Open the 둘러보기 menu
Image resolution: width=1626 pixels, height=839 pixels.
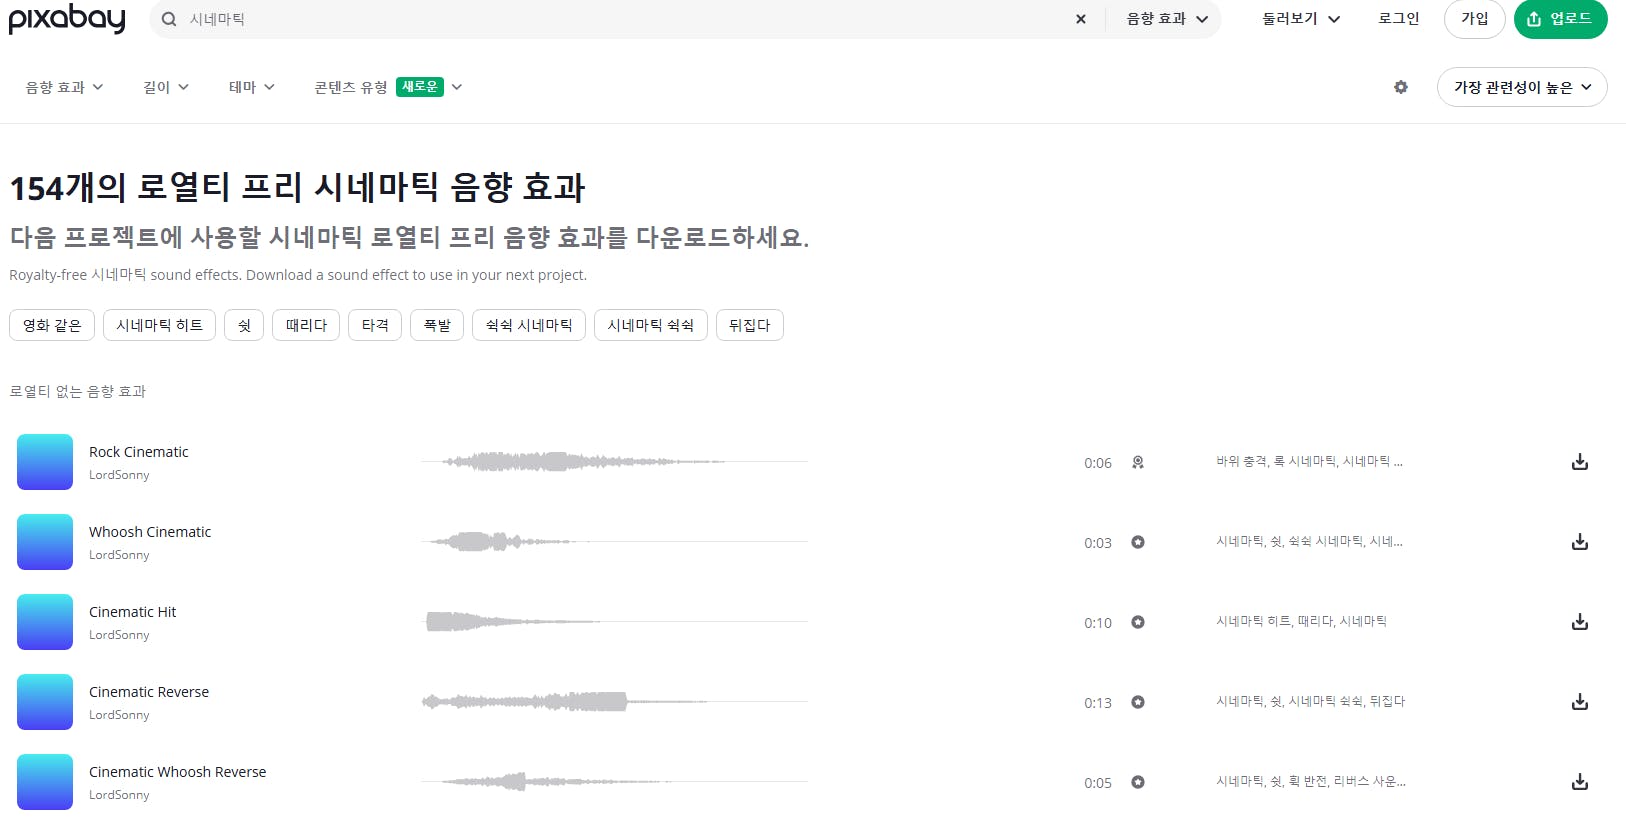(1300, 19)
